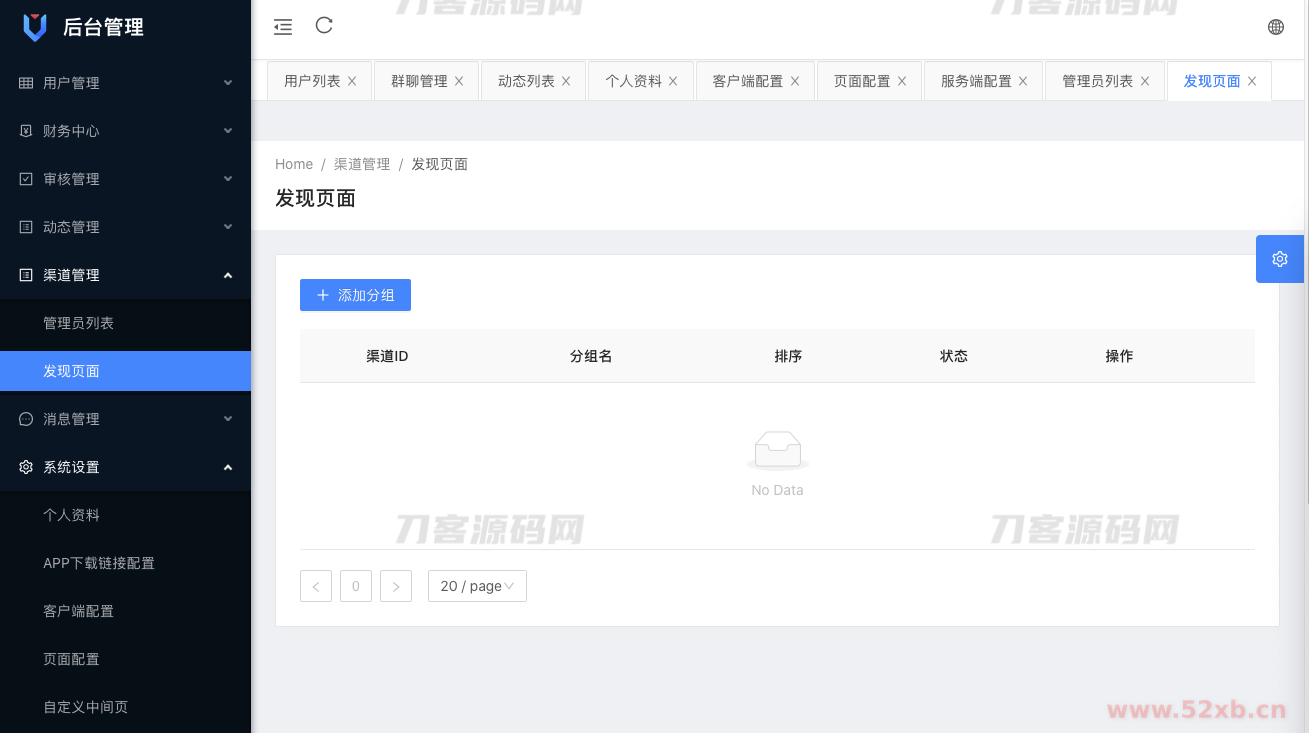Screen dimensions: 1309x733
Task: Select 管理员列表 in the sidebar
Action: [x=81, y=323]
